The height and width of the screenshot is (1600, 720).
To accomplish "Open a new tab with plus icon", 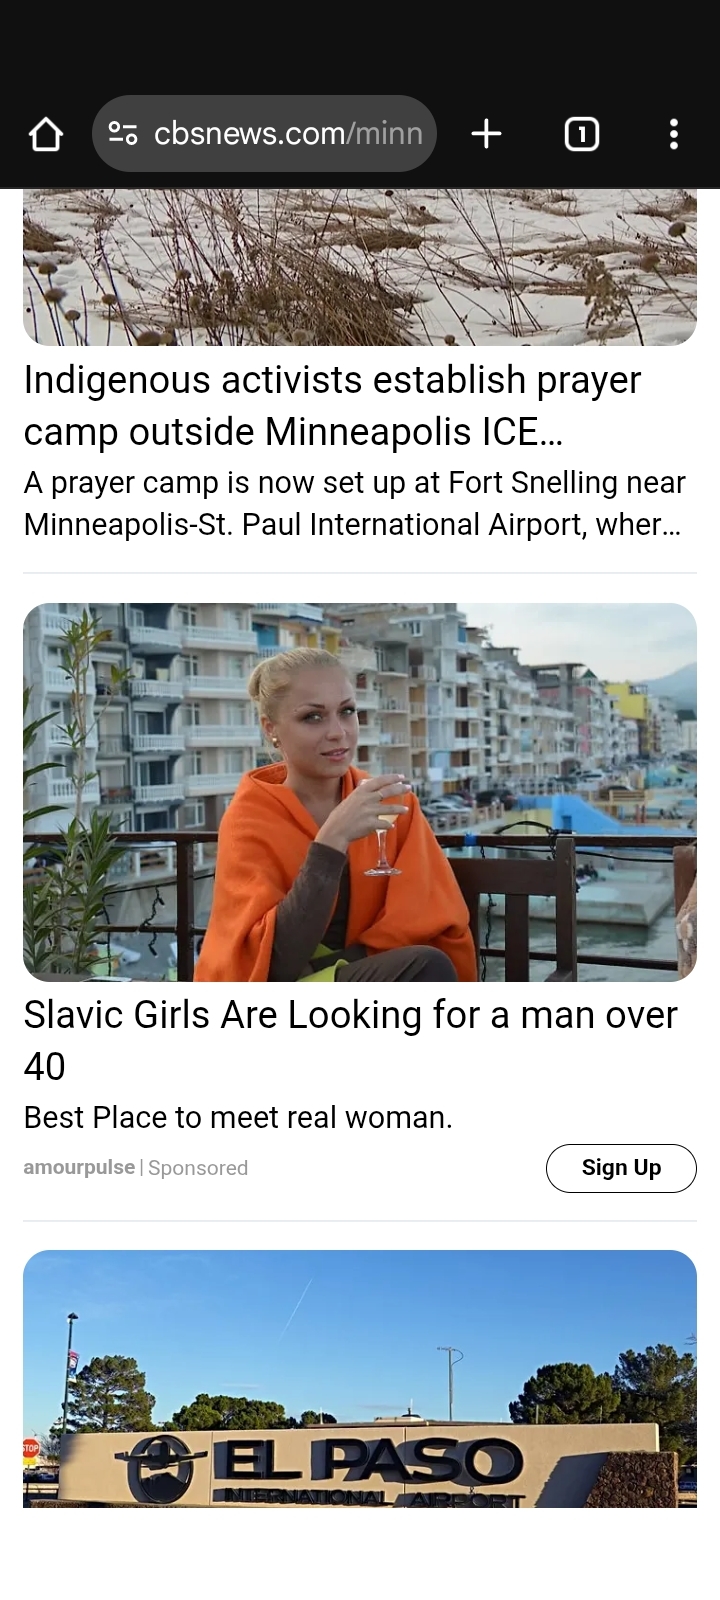I will pyautogui.click(x=486, y=134).
